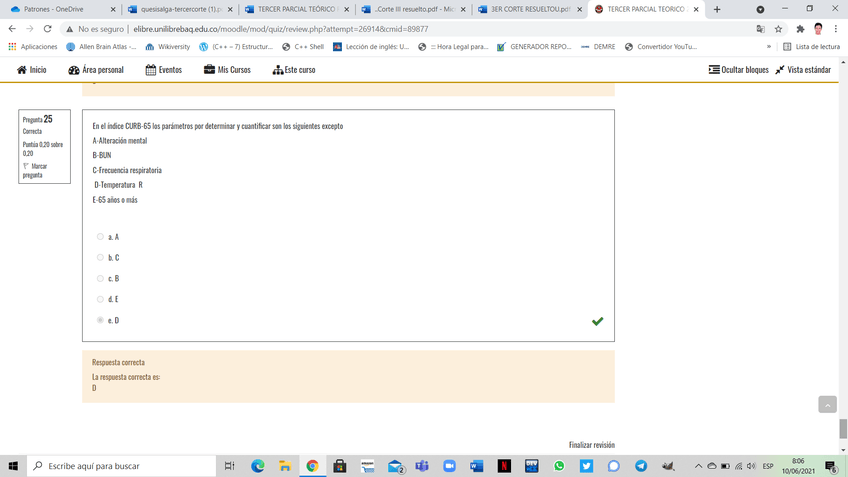Open the notifications action center icon
Image resolution: width=848 pixels, height=477 pixels.
pyautogui.click(x=832, y=466)
